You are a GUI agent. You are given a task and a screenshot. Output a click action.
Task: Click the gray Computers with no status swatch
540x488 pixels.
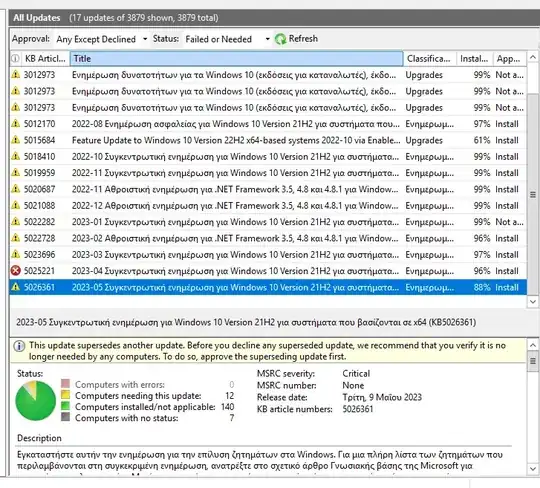point(65,417)
